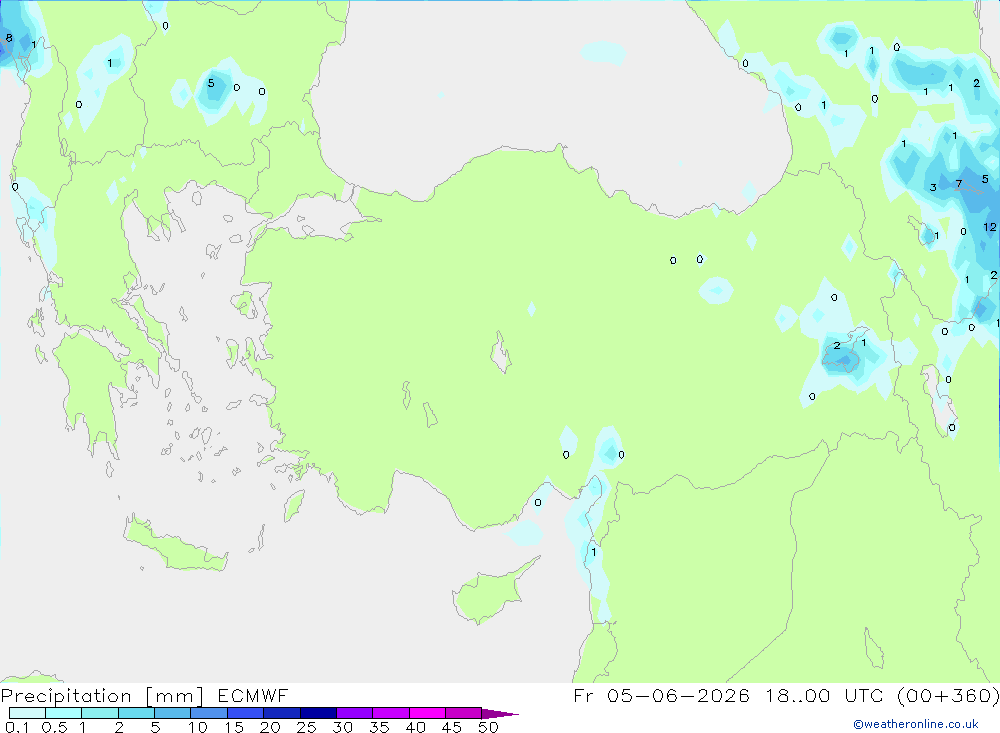Click the 0.5–1 mm legend color swatch
The height and width of the screenshot is (733, 1000).
point(63,713)
